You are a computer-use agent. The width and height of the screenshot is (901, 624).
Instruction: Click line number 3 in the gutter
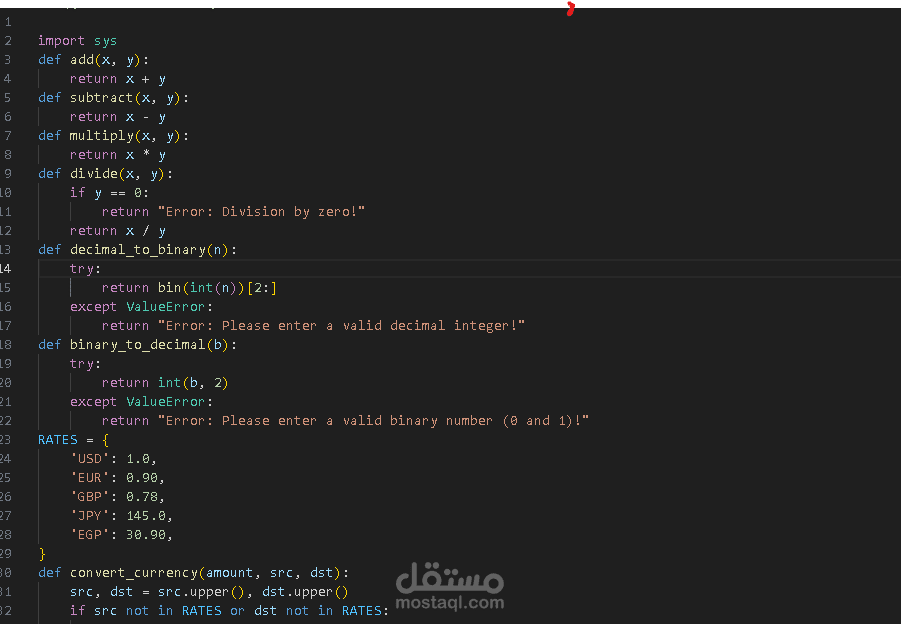coord(8,60)
